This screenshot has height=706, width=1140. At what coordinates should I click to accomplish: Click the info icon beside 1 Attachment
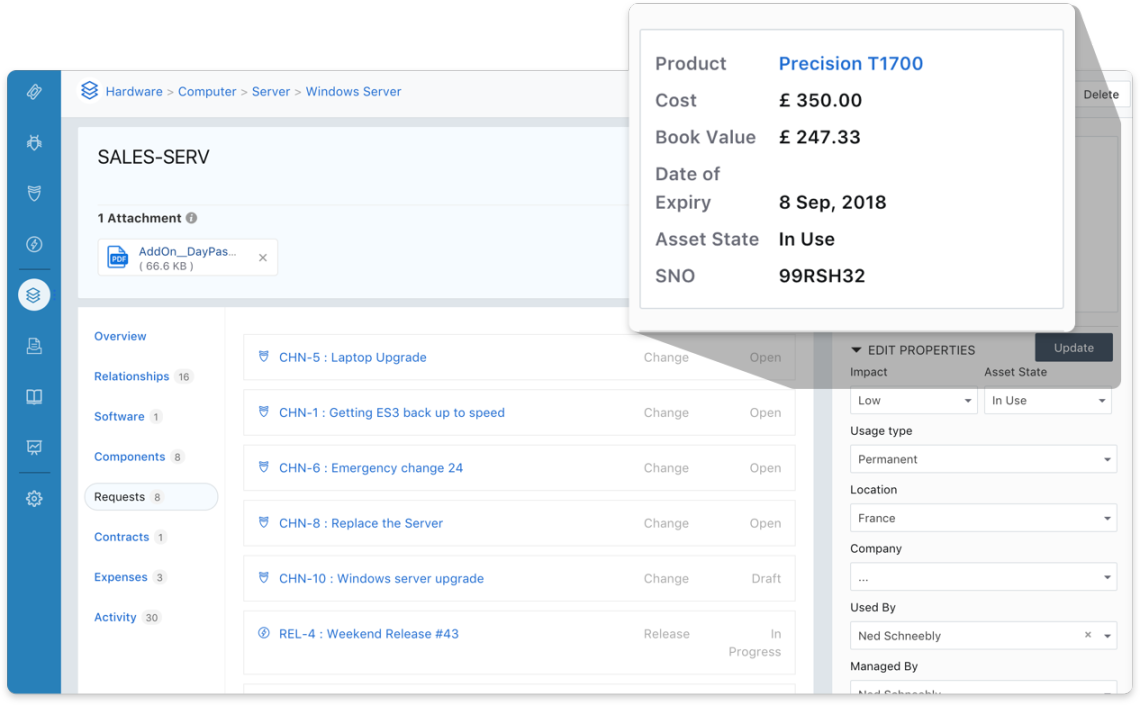click(192, 218)
